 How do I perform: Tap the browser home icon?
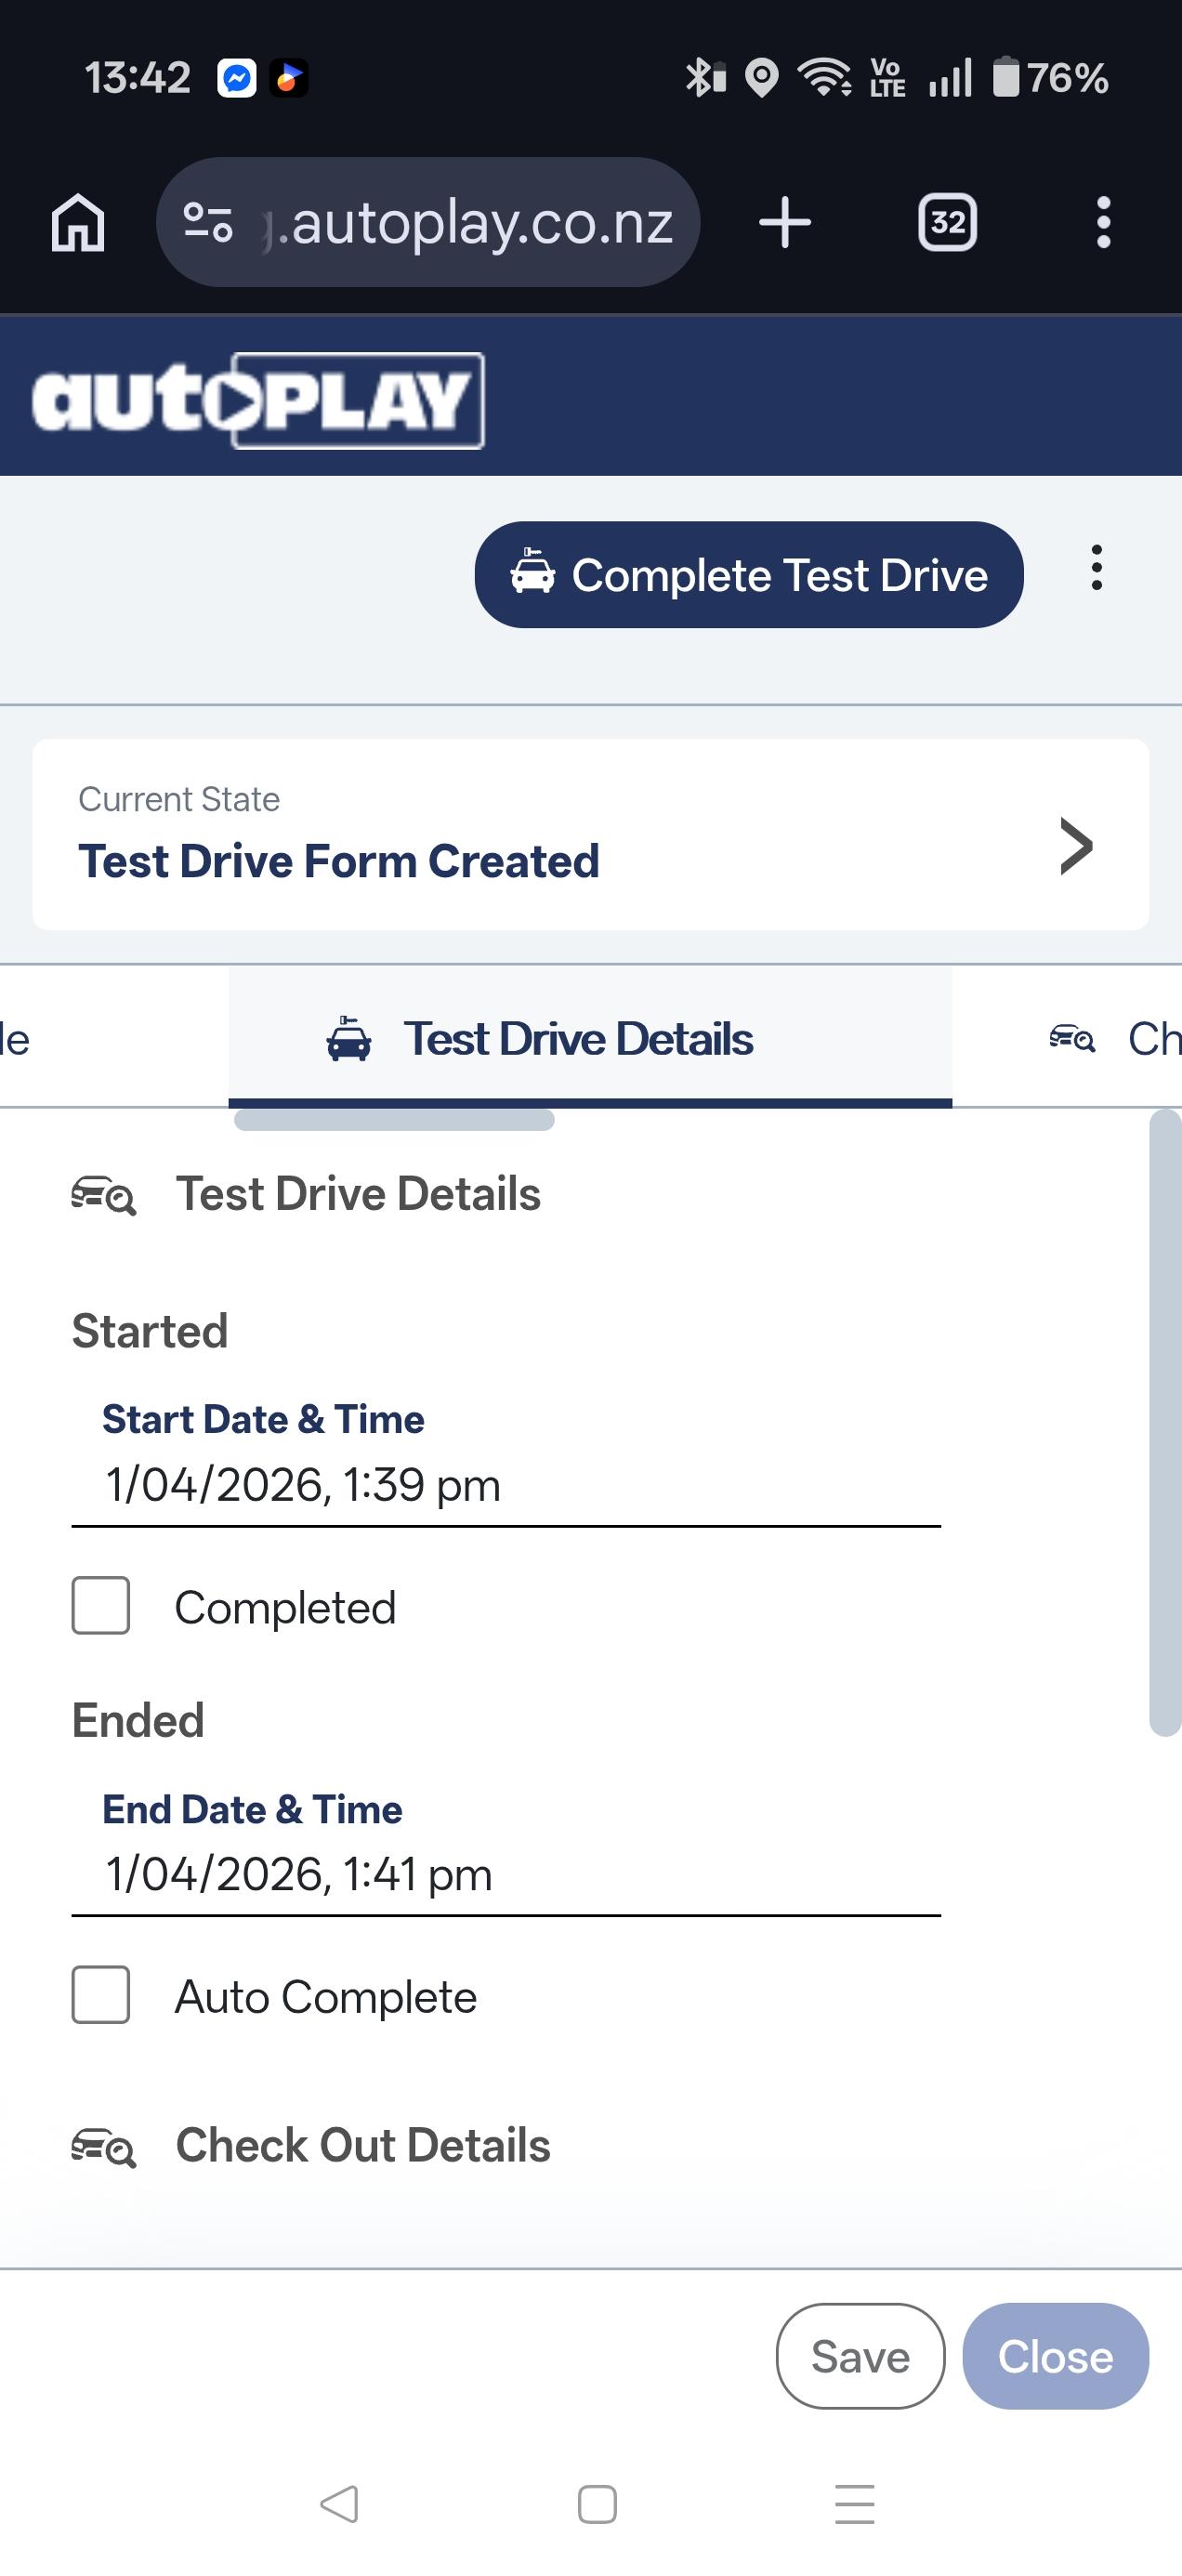pos(78,222)
